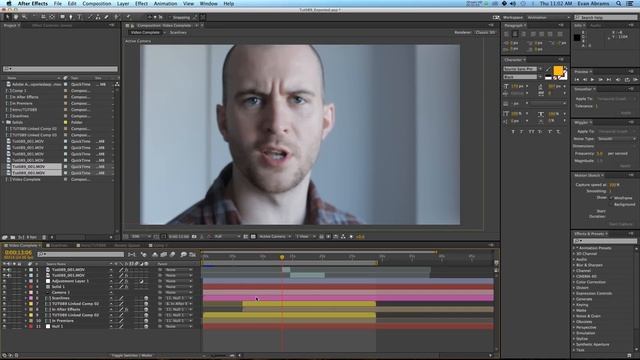Hide the Adjustment Layer 1 layer
This screenshot has width=640, height=360.
[4, 281]
